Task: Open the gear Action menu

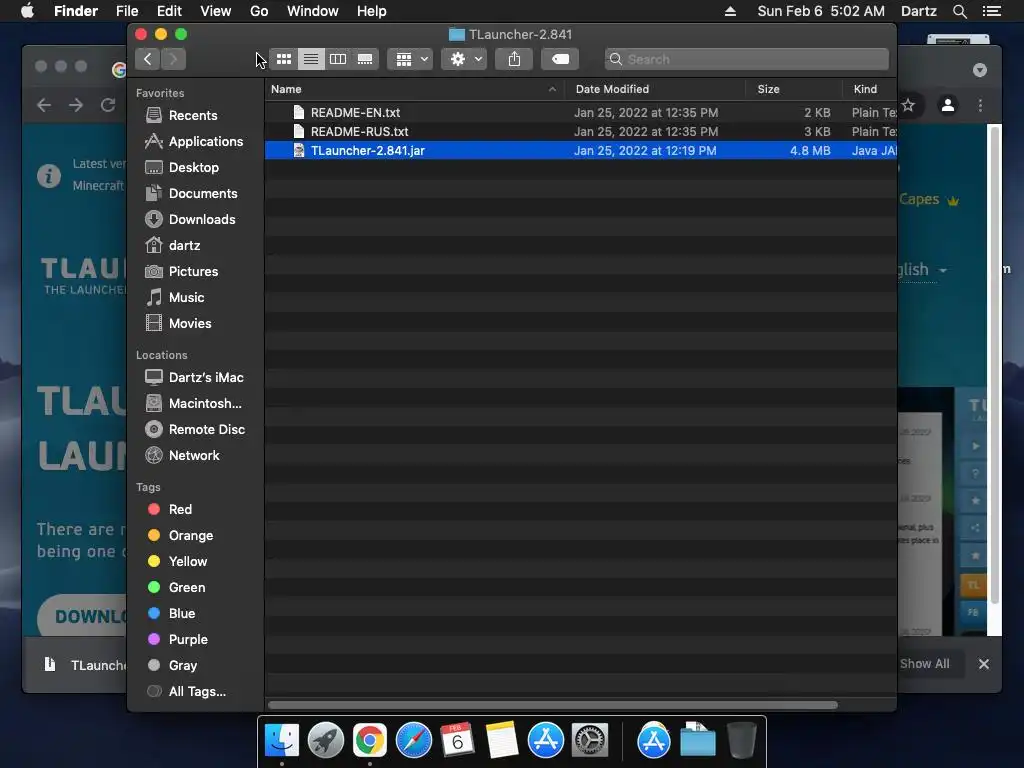Action: 464,59
